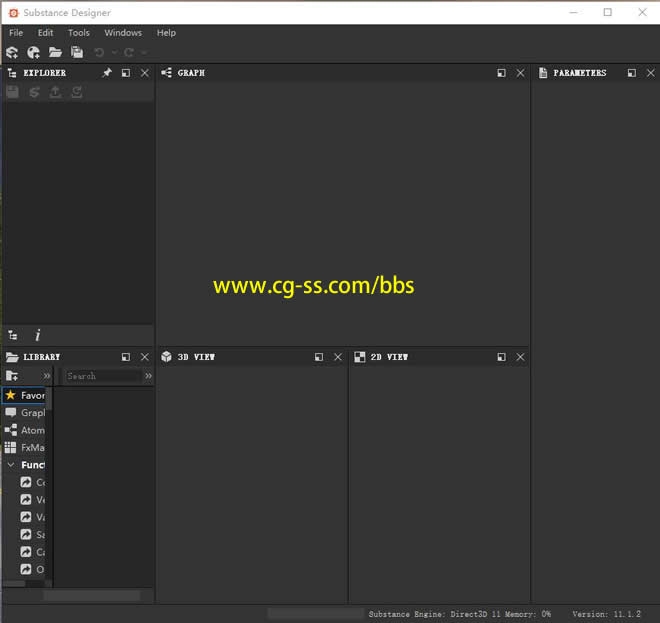The image size is (660, 623).
Task: Undock the Graph panel
Action: 502,73
